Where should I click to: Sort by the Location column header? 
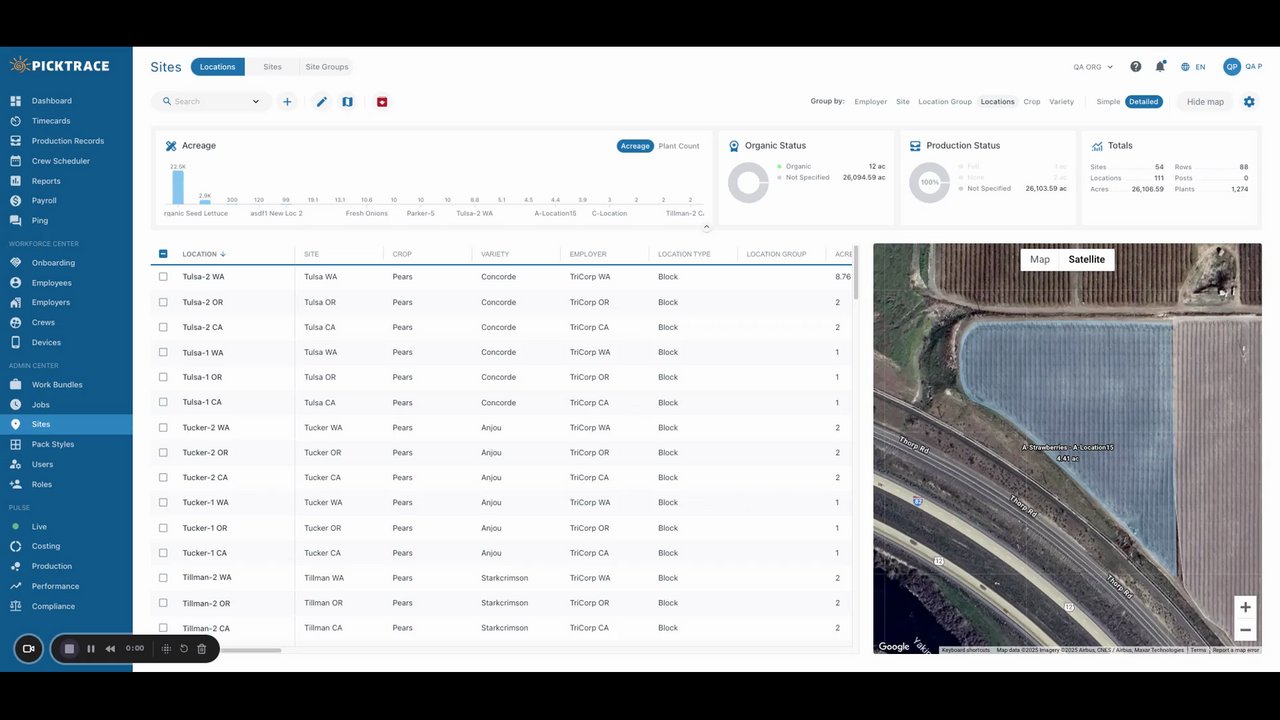pos(204,254)
